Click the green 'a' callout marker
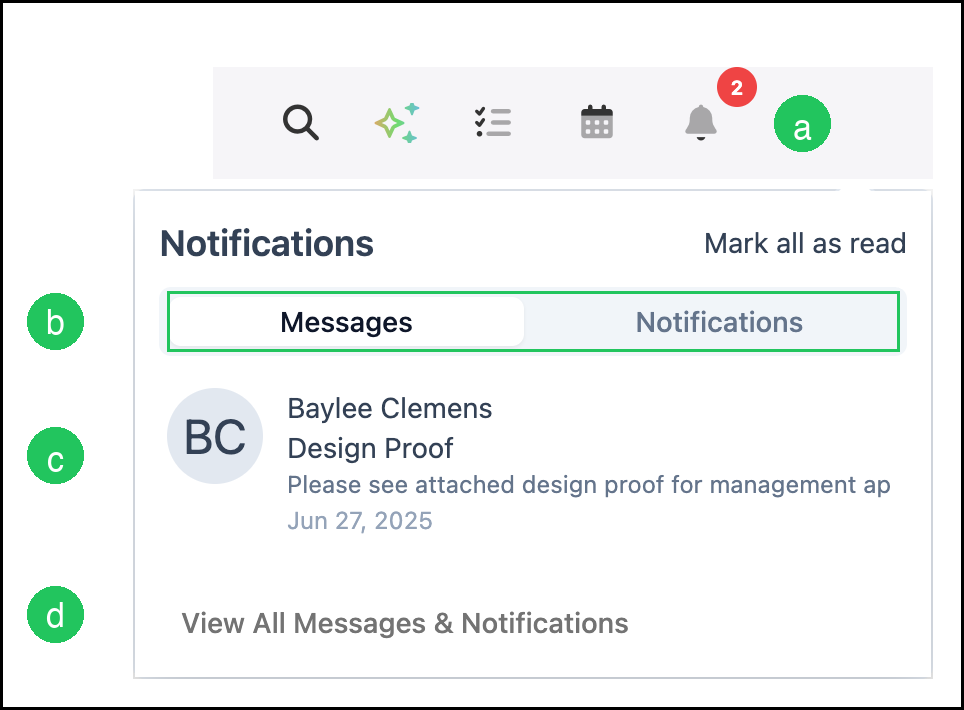The height and width of the screenshot is (710, 964). 802,124
